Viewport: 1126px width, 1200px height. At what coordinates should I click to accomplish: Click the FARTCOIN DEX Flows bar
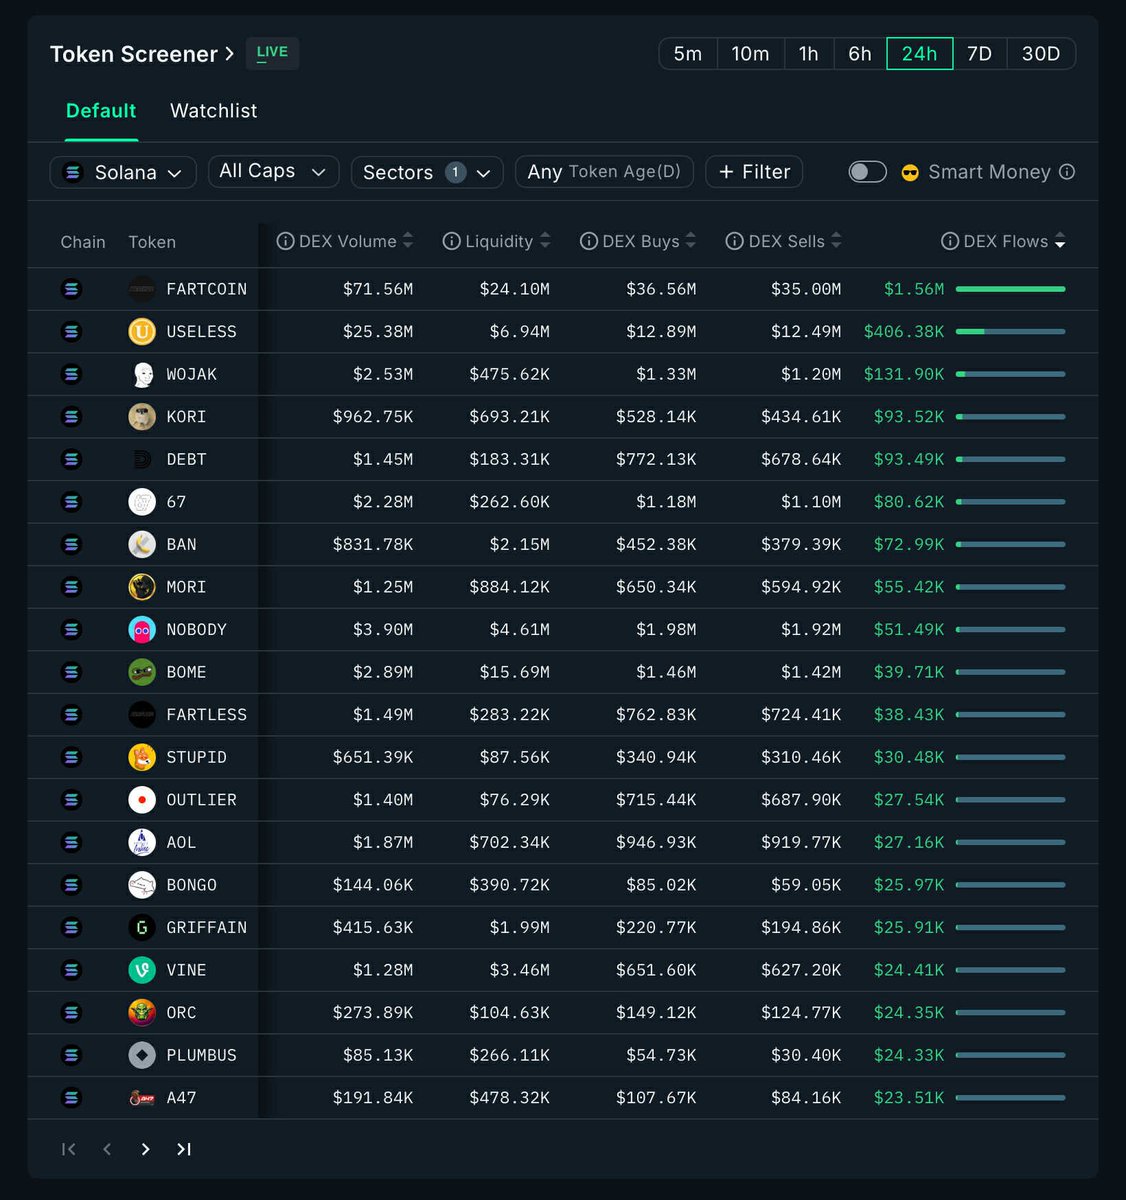pyautogui.click(x=1010, y=289)
